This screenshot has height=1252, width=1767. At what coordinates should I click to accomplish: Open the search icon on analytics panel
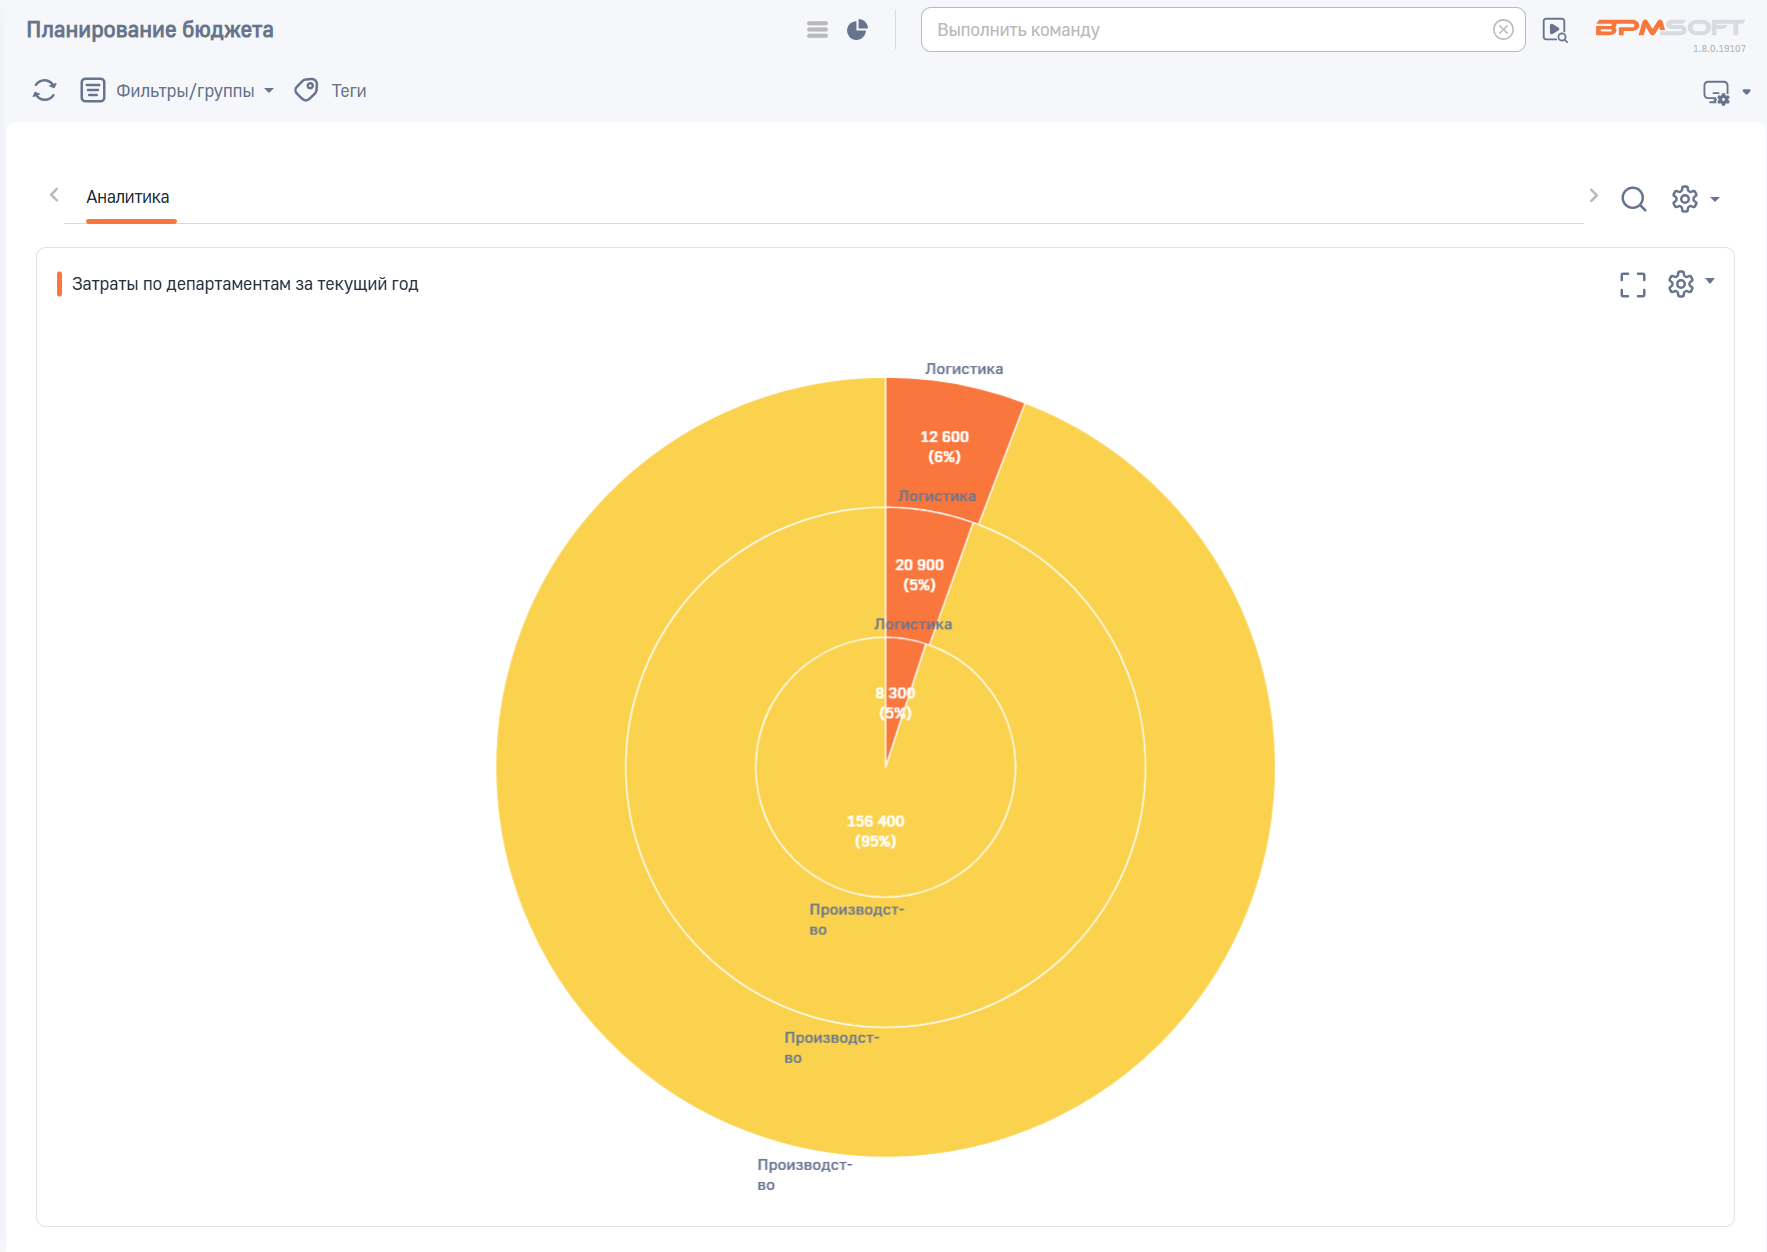click(x=1633, y=199)
